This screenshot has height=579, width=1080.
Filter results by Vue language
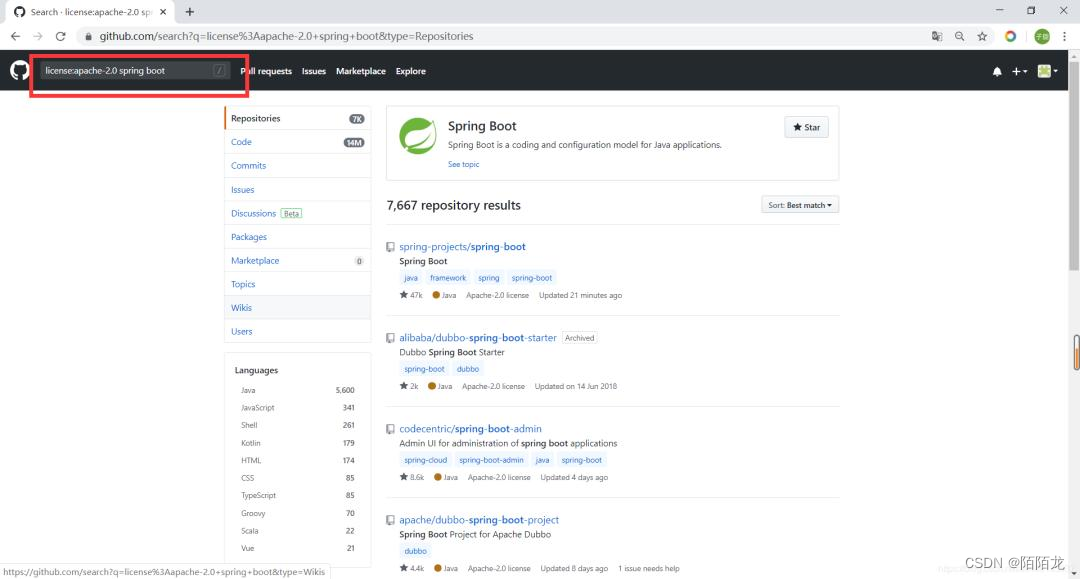coord(298,548)
